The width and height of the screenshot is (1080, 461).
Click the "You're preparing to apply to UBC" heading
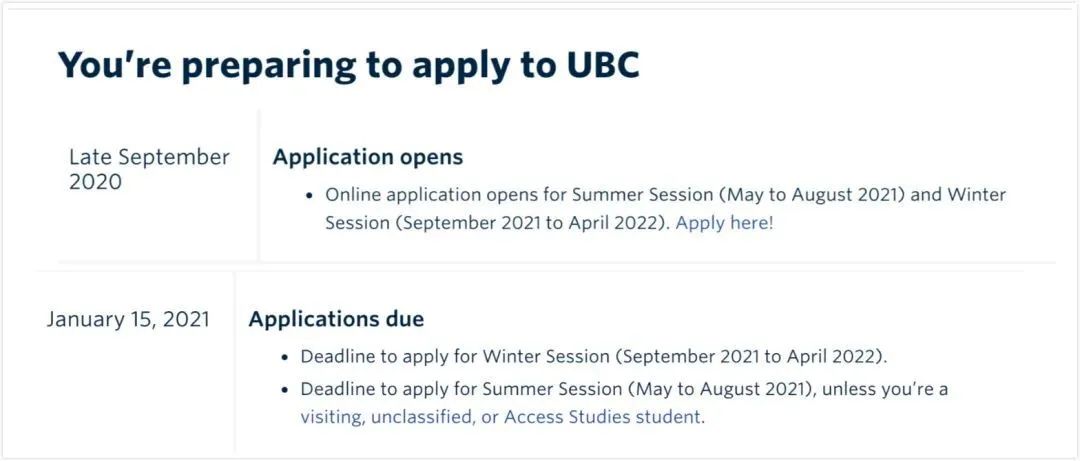[349, 64]
